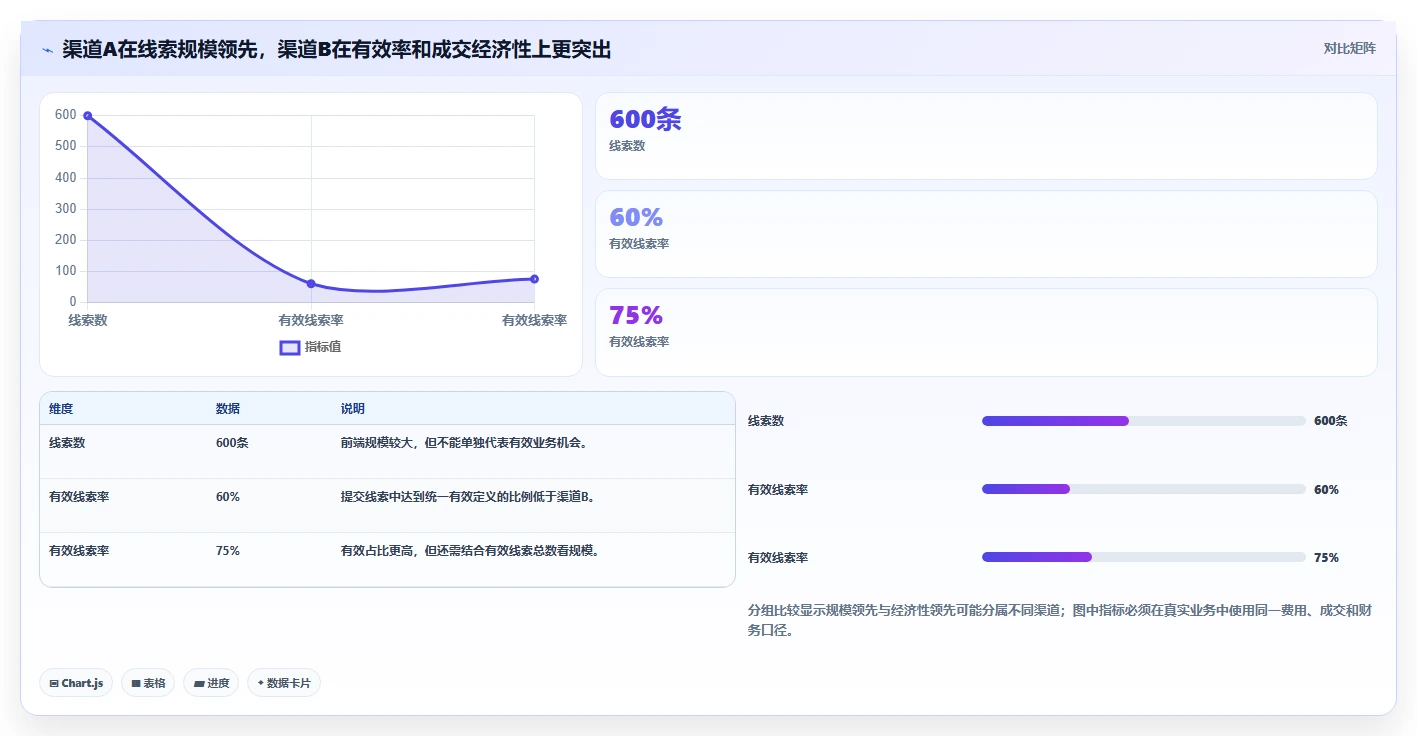Click the 75% value beside the progress bar
This screenshot has height=736, width=1417.
point(1326,558)
